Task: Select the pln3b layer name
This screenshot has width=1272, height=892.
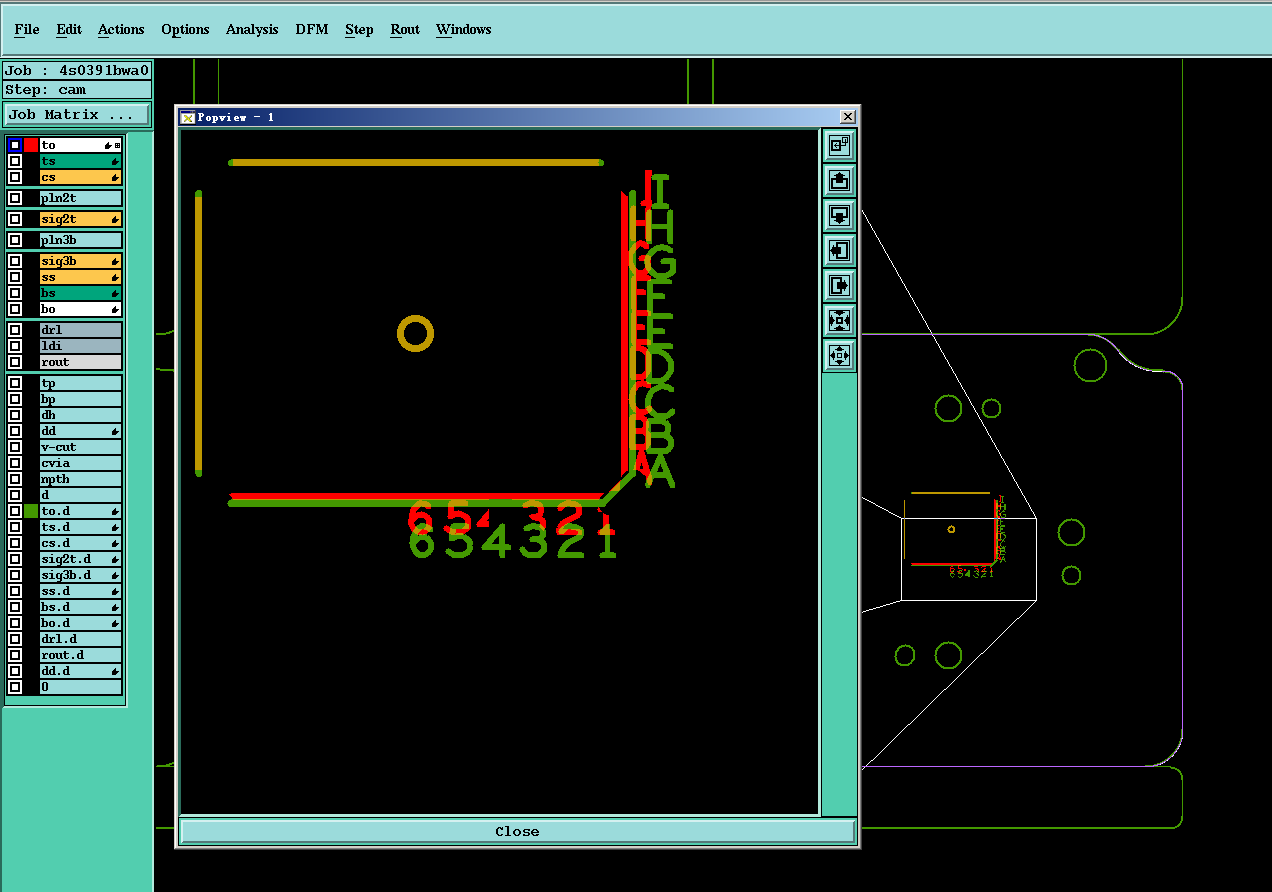Action: coord(81,240)
